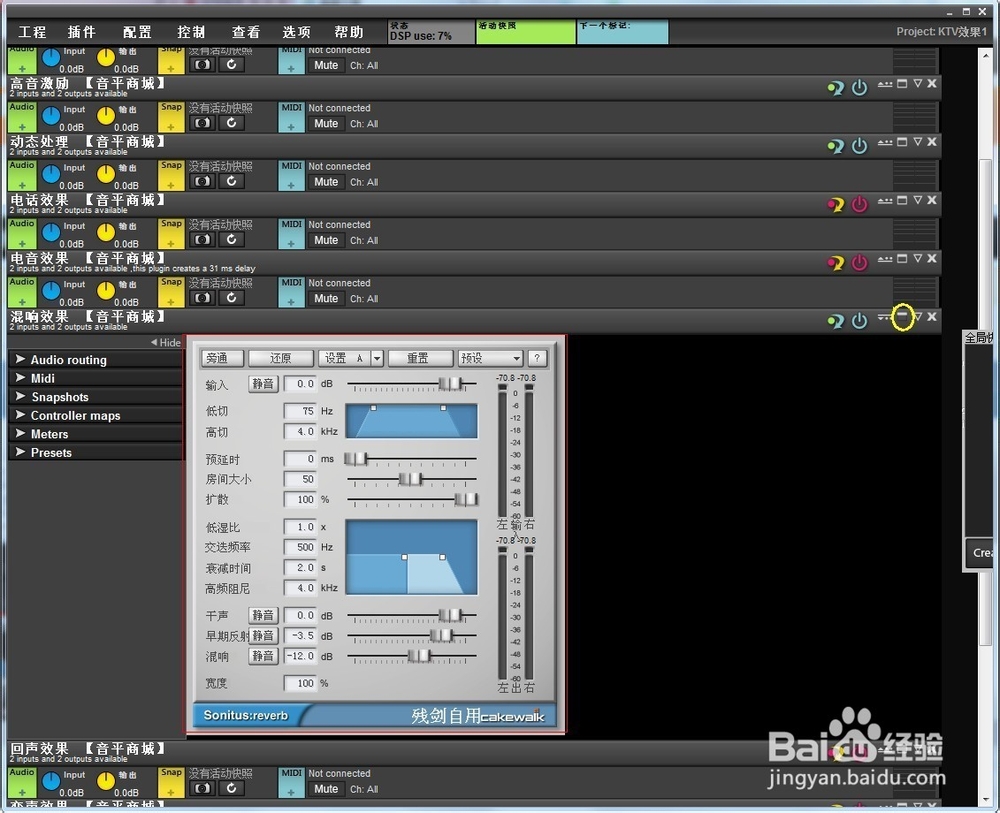The height and width of the screenshot is (813, 1000).
Task: Enable the red power icon of 电音效果
Action: (859, 263)
